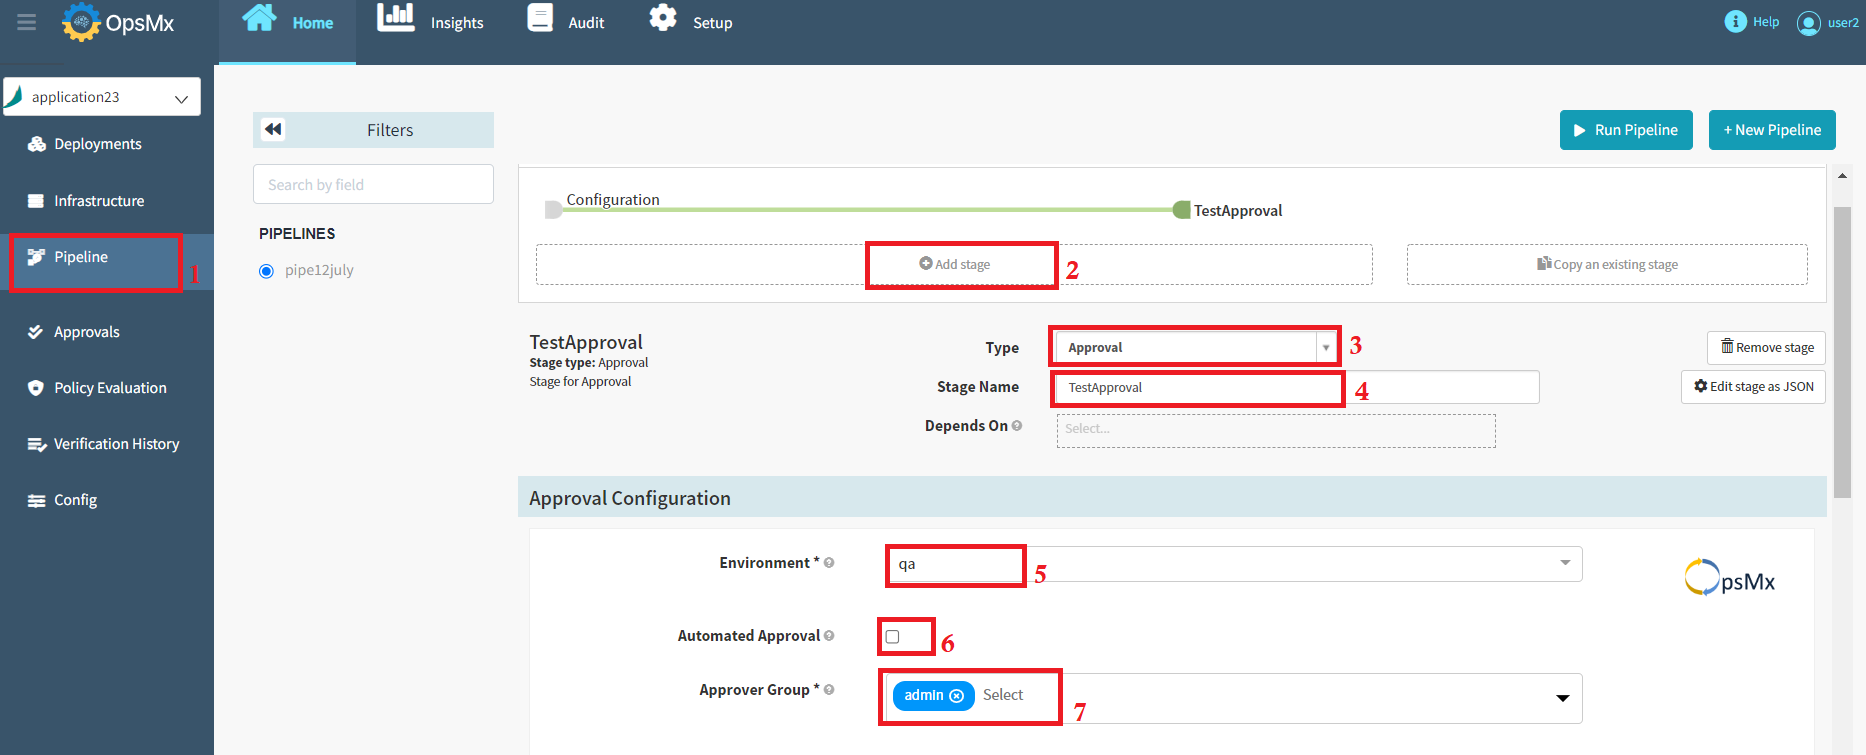This screenshot has width=1866, height=755.
Task: Remove the admin tag from Approver Group
Action: pyautogui.click(x=957, y=696)
